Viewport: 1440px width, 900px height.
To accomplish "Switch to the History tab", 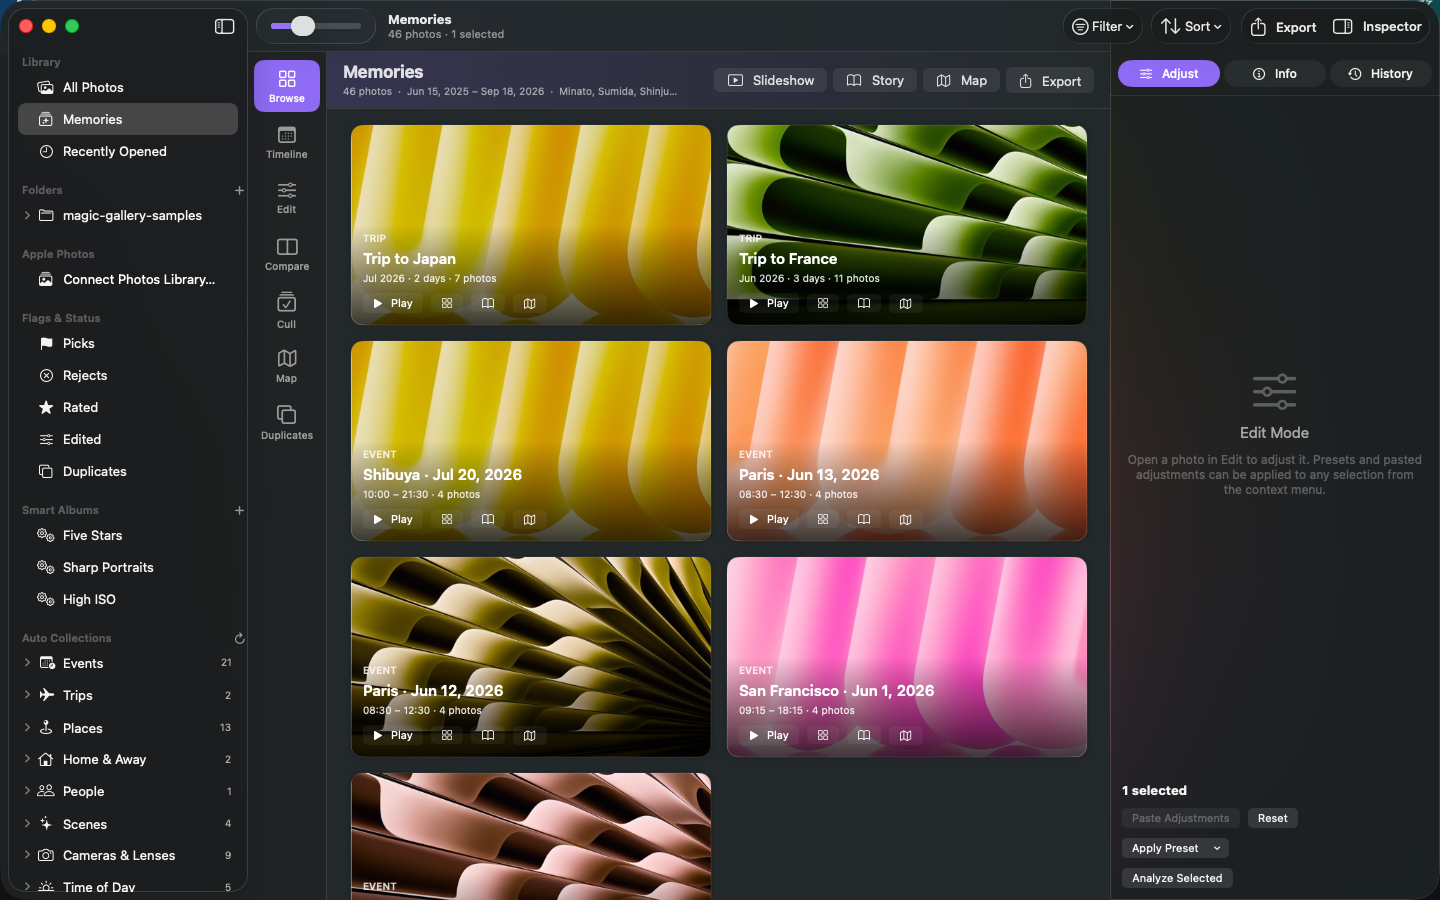I will click(1381, 74).
